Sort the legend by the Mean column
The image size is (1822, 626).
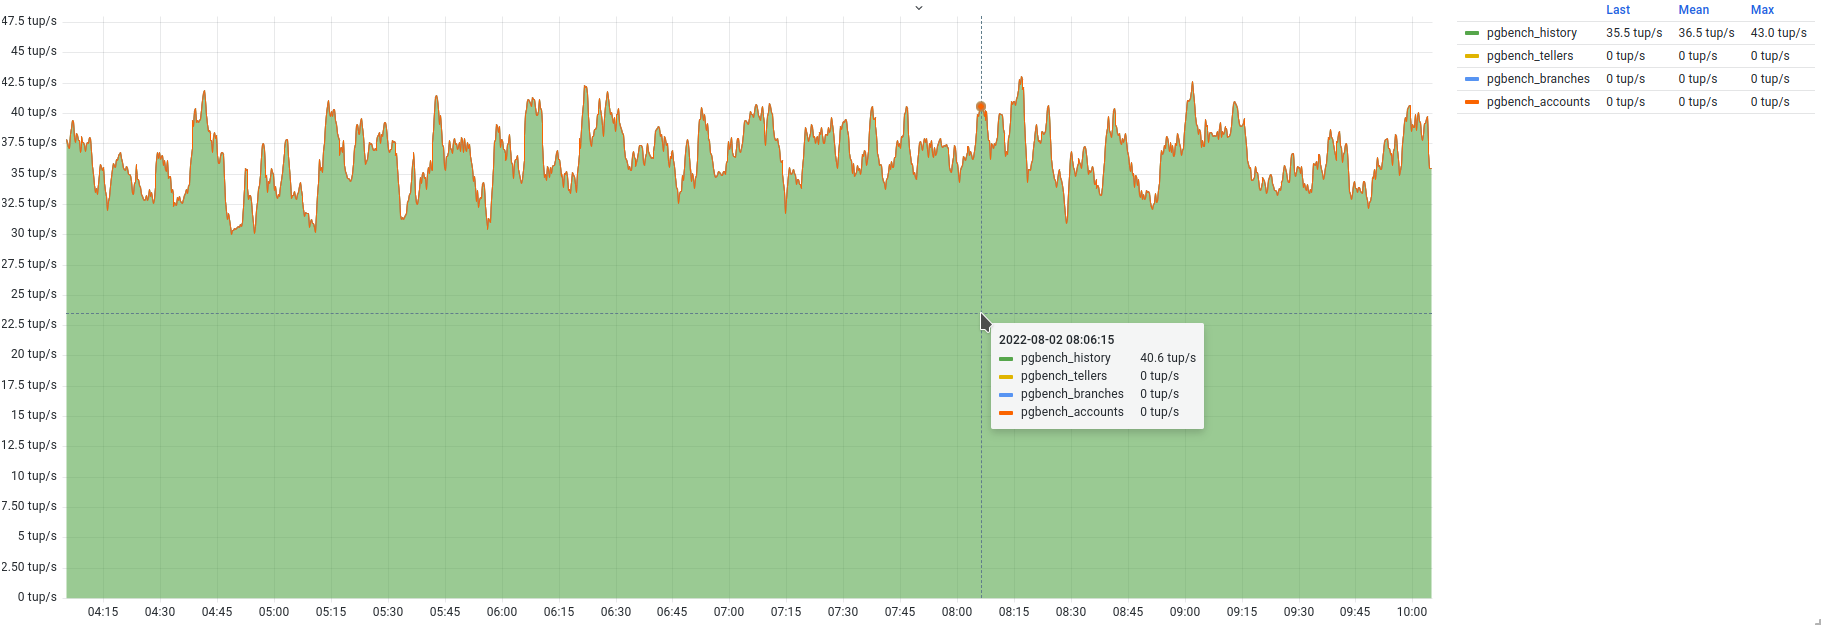point(1694,10)
